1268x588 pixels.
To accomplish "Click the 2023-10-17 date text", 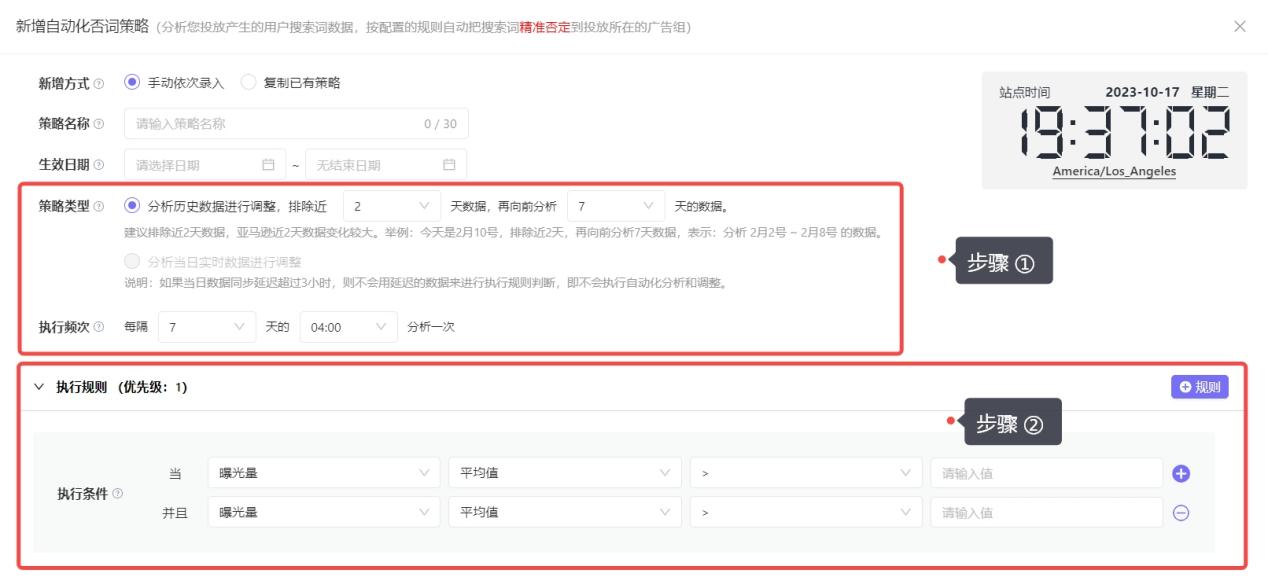I will tap(1143, 91).
